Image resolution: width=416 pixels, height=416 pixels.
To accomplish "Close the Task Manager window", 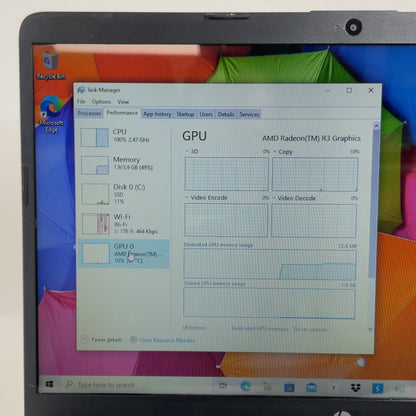I will coord(371,90).
